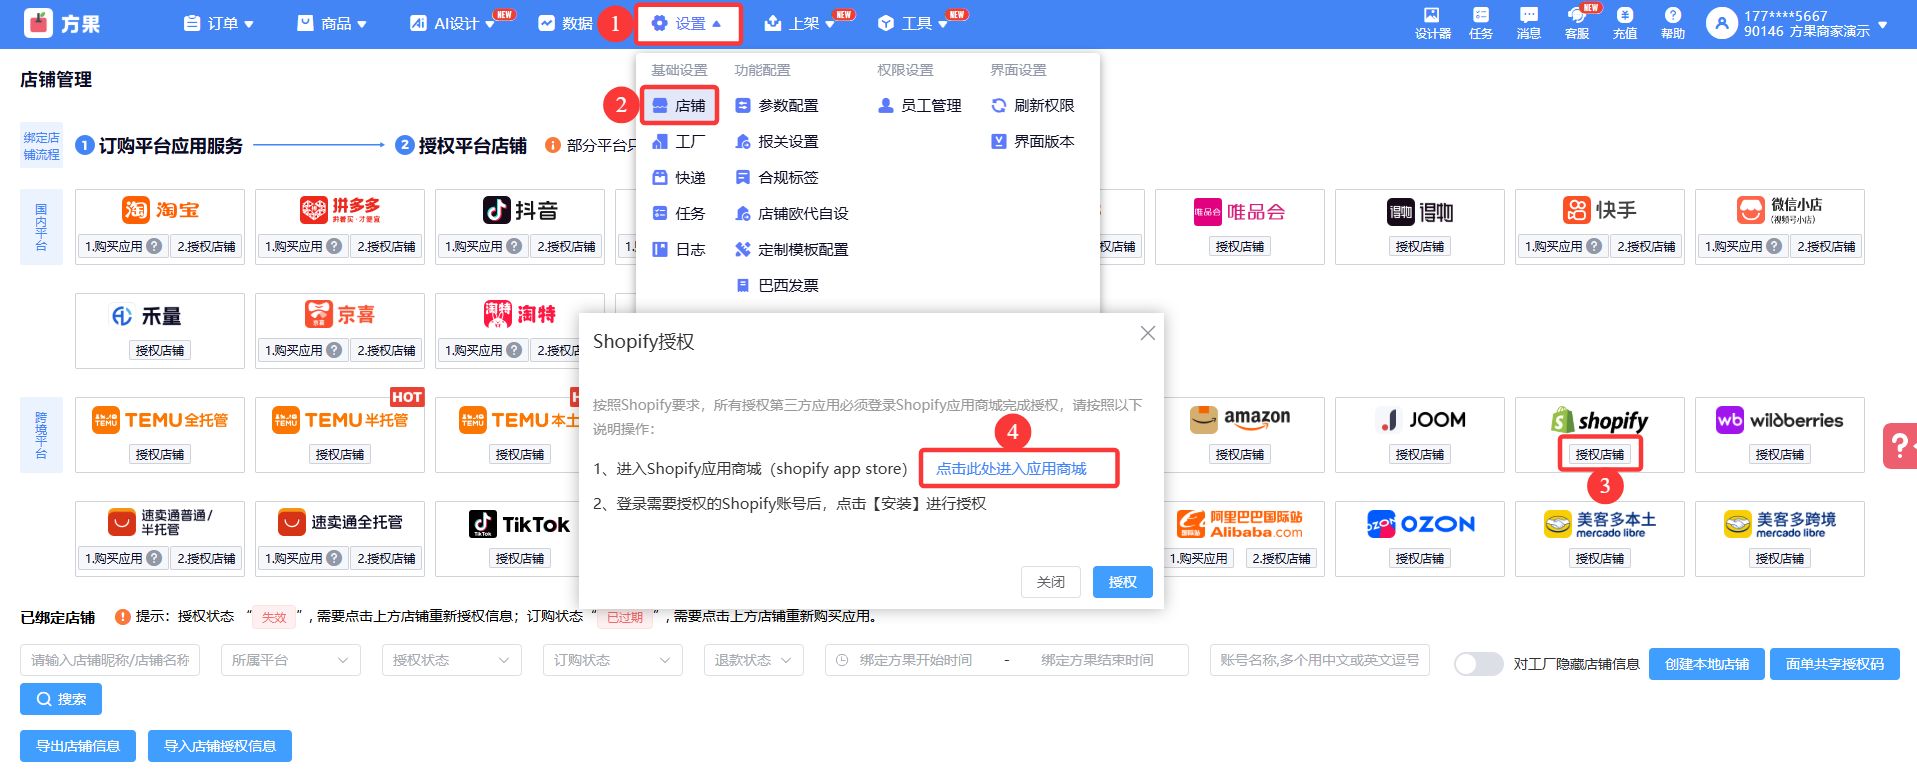Select 店铺 in the settings menu
Image resolution: width=1917 pixels, height=770 pixels.
click(x=679, y=105)
